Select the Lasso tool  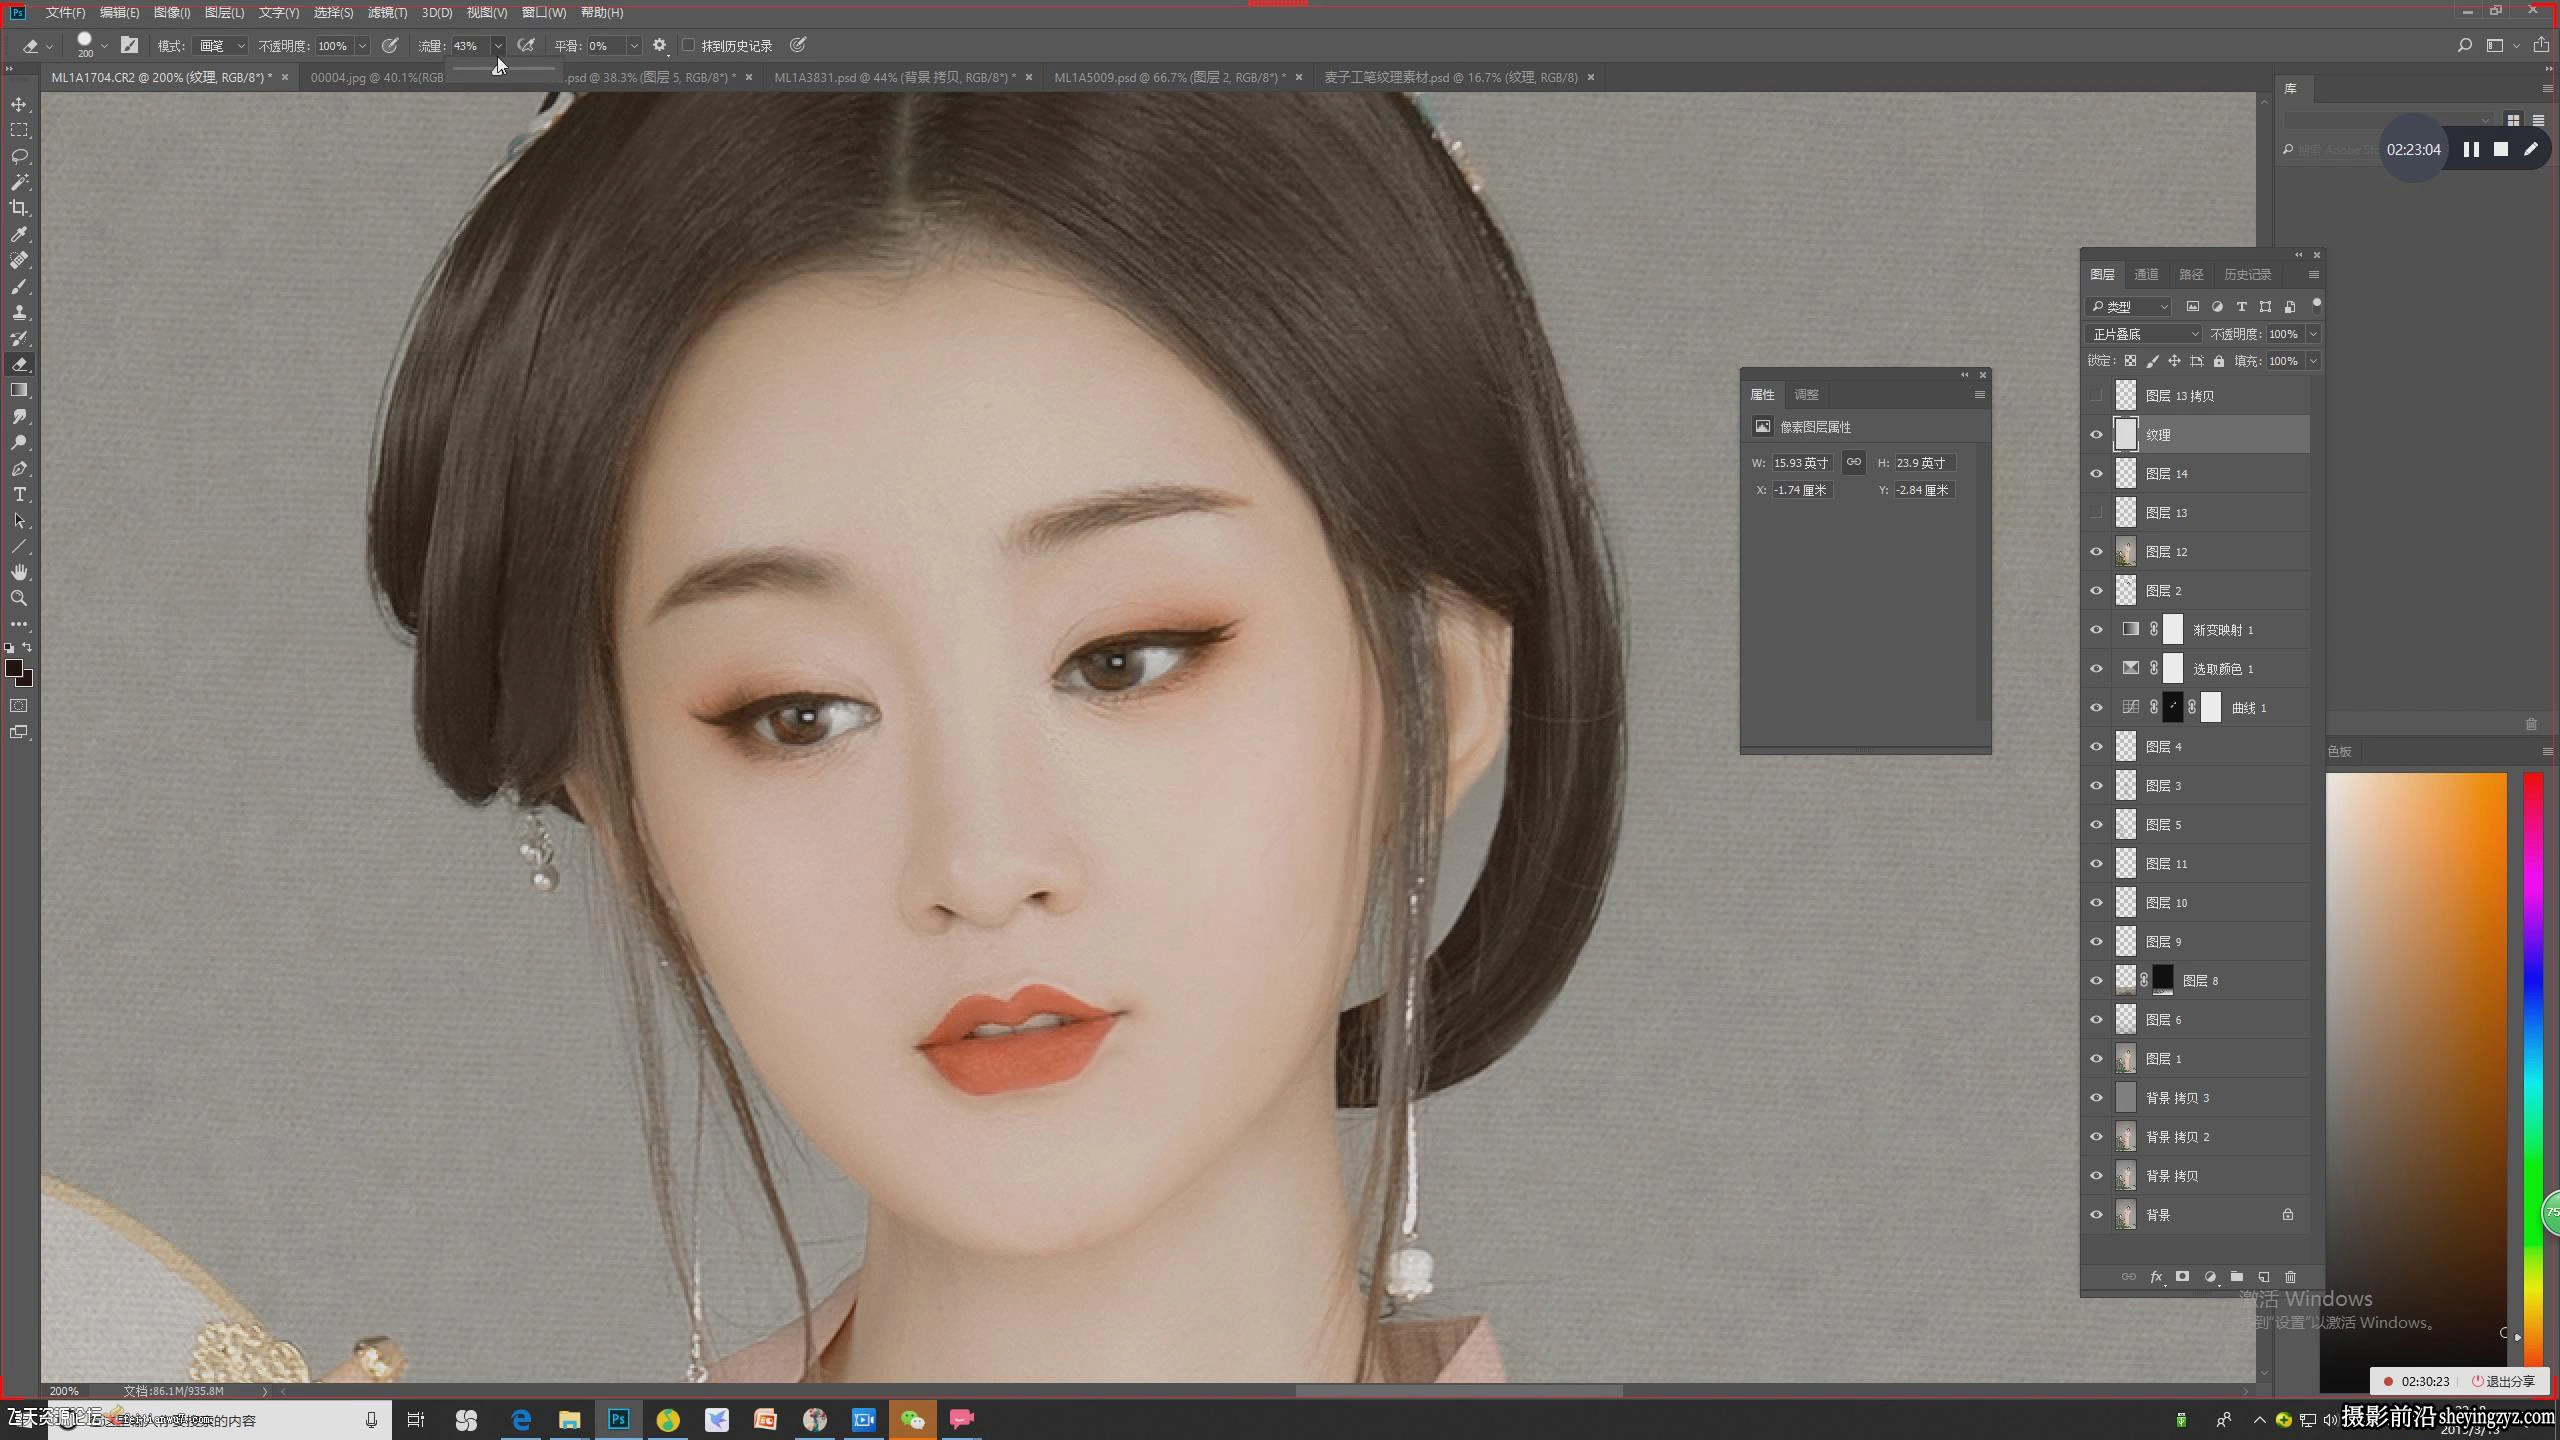[x=19, y=156]
